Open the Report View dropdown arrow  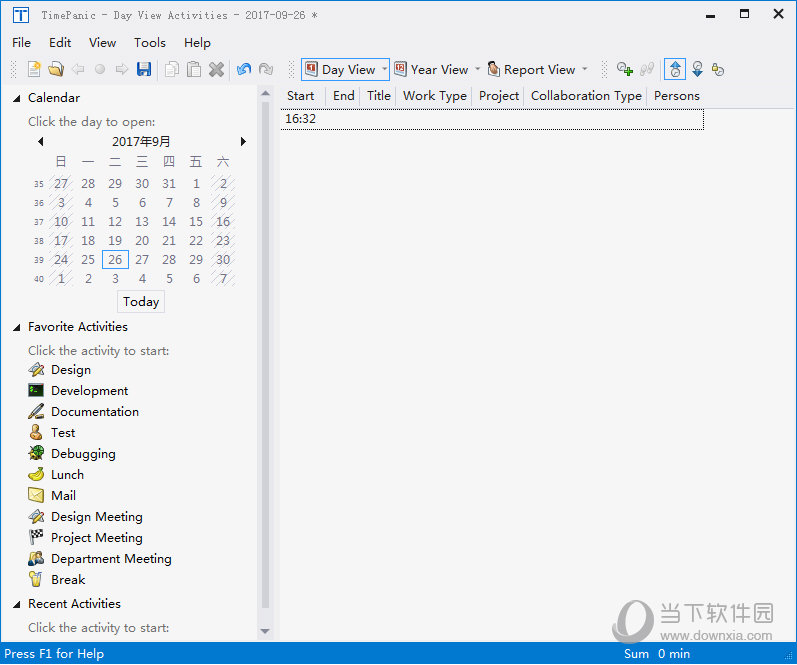585,70
